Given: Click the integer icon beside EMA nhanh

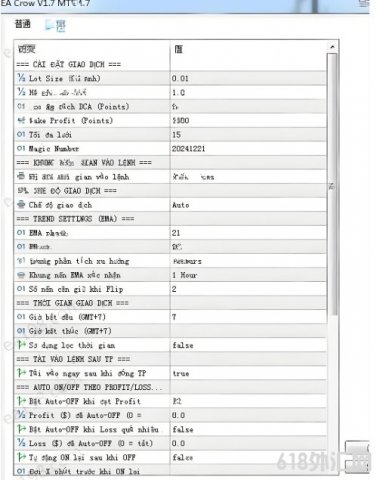Looking at the screenshot, I should pyautogui.click(x=21, y=233).
